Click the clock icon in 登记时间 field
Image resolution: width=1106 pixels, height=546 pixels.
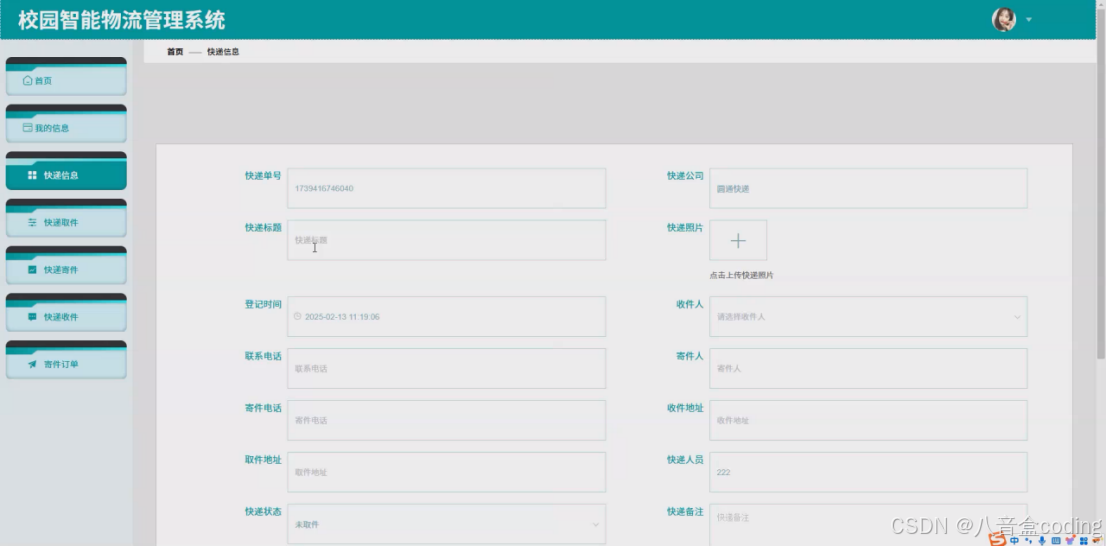click(x=298, y=317)
